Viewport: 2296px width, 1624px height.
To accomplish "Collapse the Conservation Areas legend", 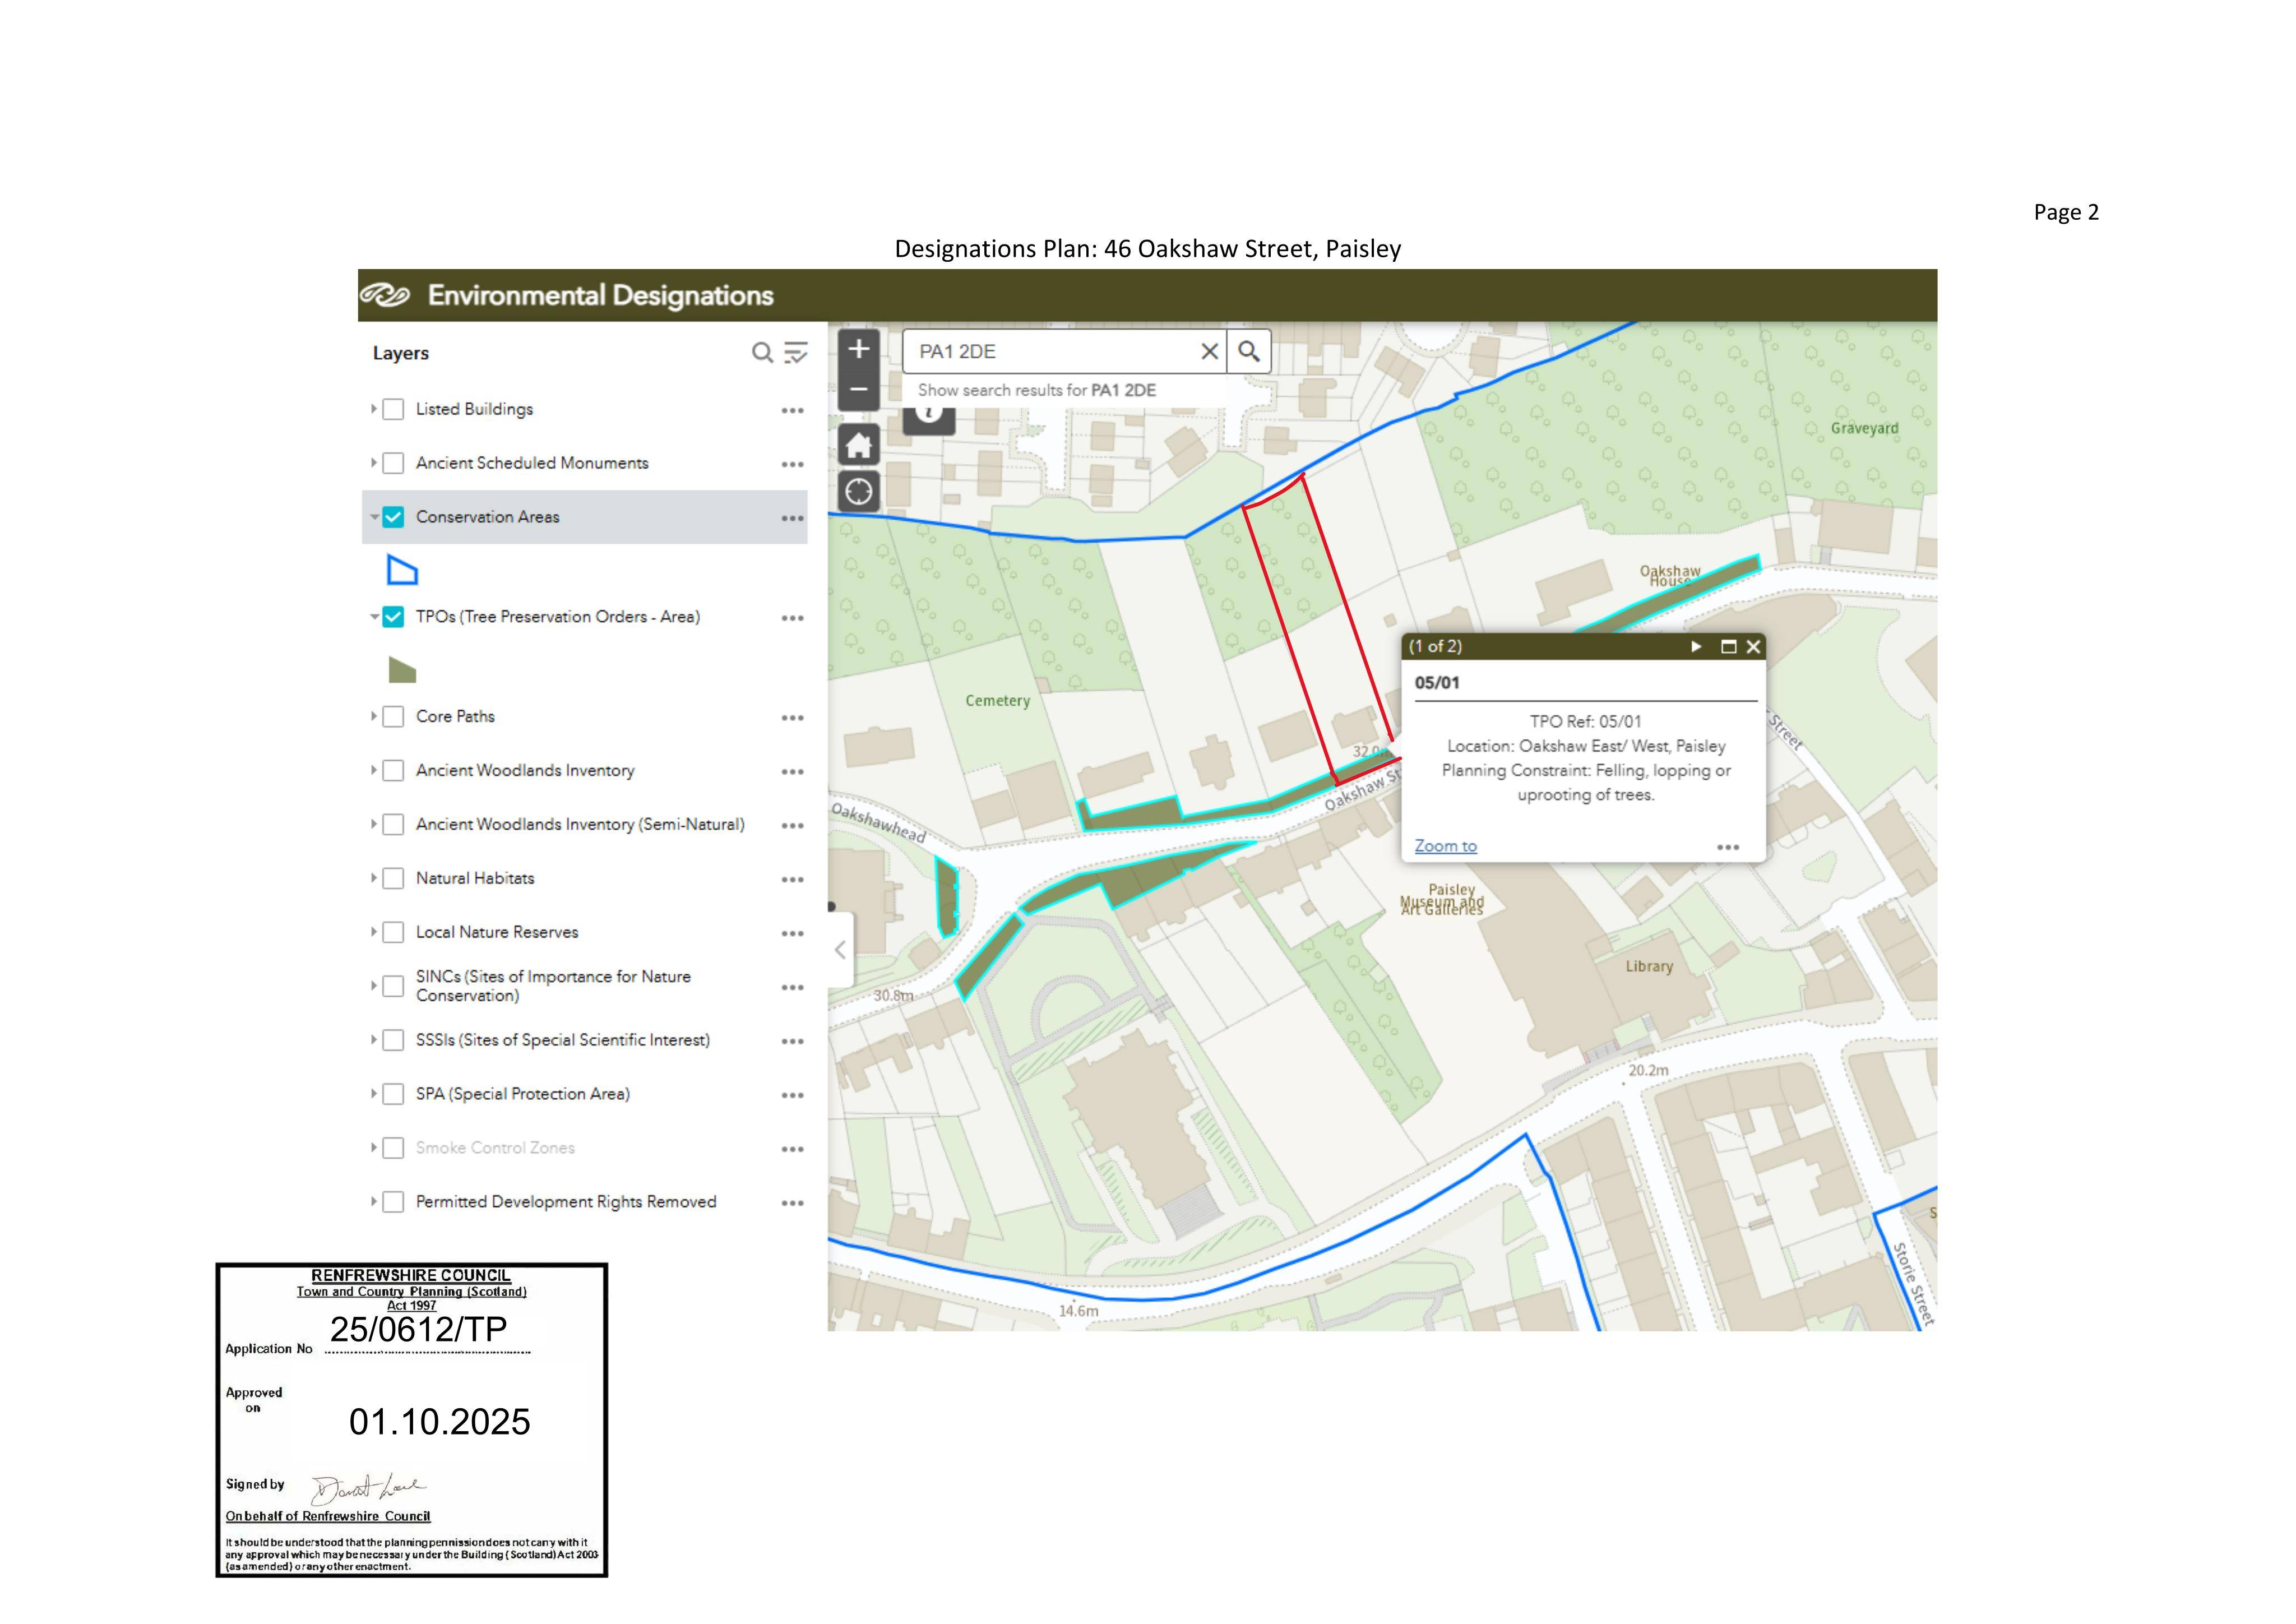I will (x=374, y=517).
